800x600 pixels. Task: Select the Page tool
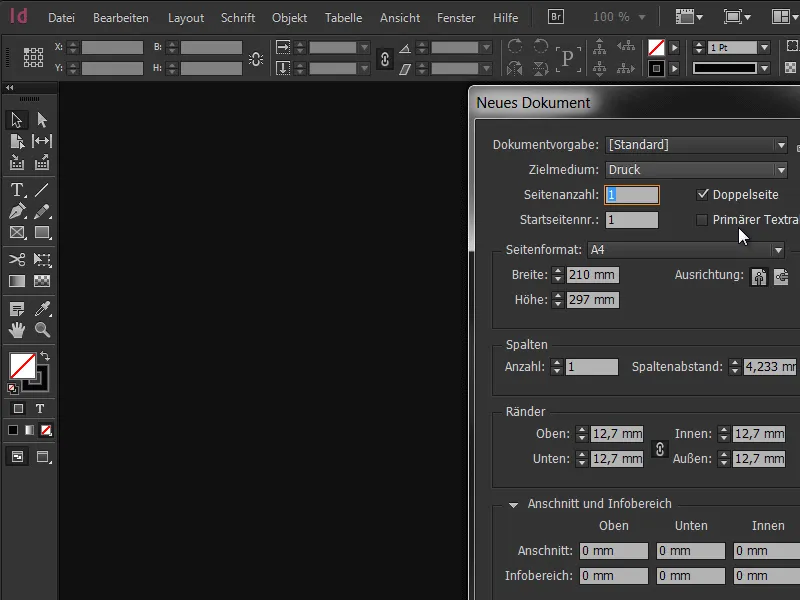(17, 141)
